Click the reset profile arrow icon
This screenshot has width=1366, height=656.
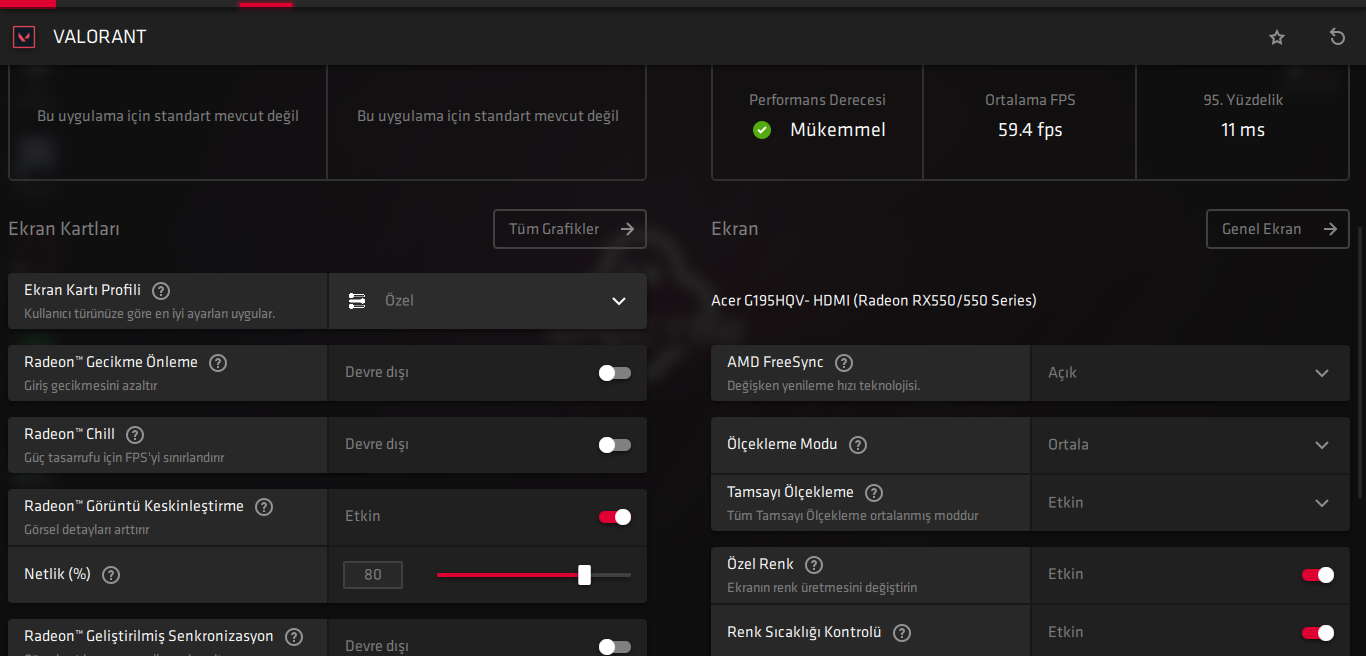click(1337, 37)
